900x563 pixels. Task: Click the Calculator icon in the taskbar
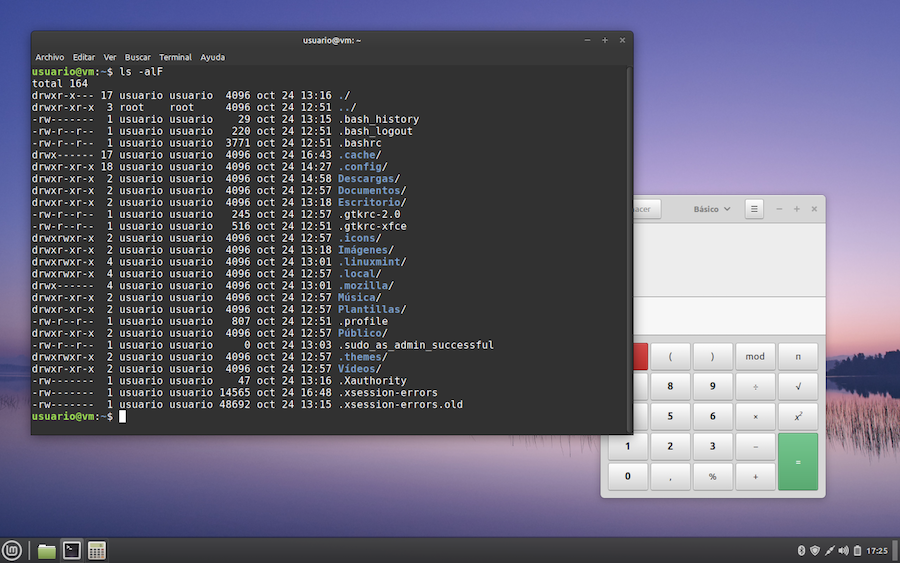pos(97,550)
